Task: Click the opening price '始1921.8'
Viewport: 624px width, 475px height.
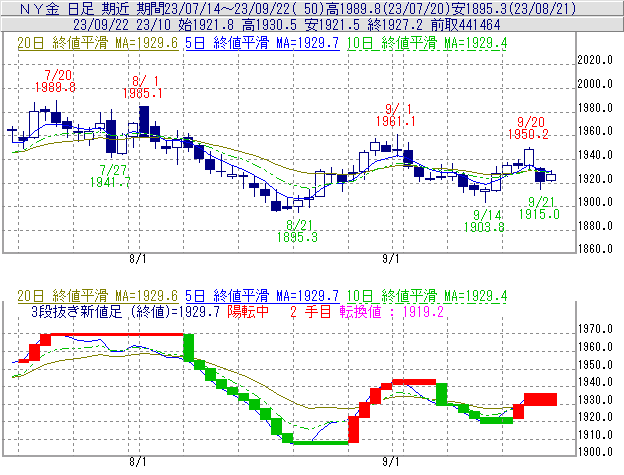Action: [x=206, y=25]
